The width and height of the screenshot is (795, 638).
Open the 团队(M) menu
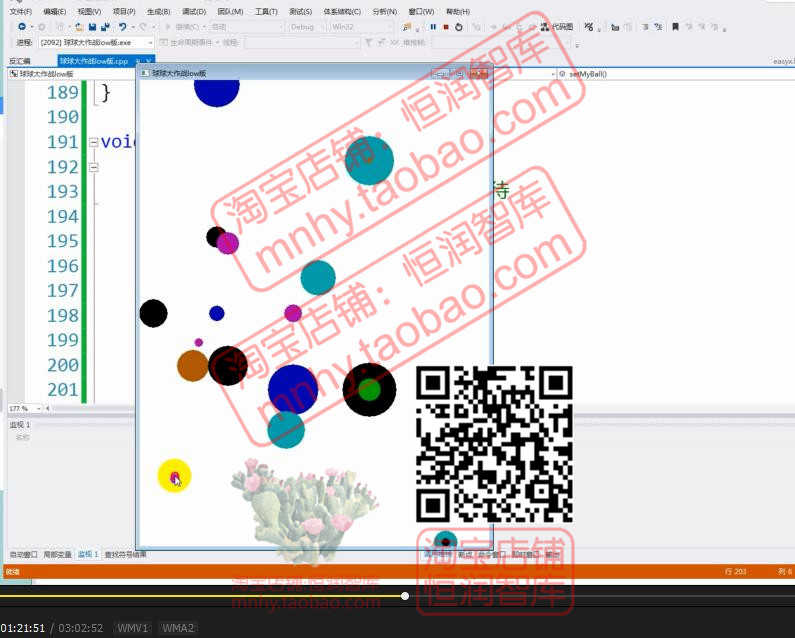[230, 11]
